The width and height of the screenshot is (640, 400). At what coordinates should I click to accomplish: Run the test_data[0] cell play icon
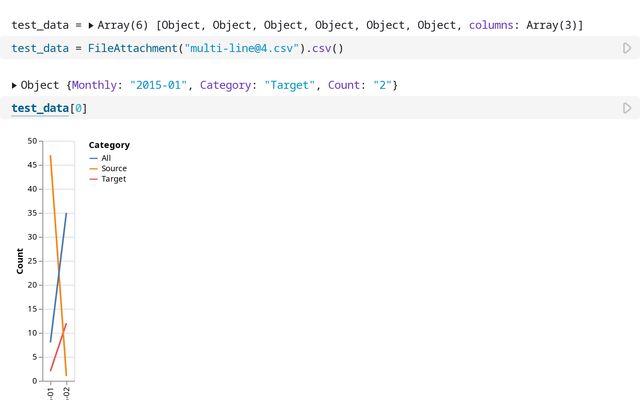(x=627, y=108)
